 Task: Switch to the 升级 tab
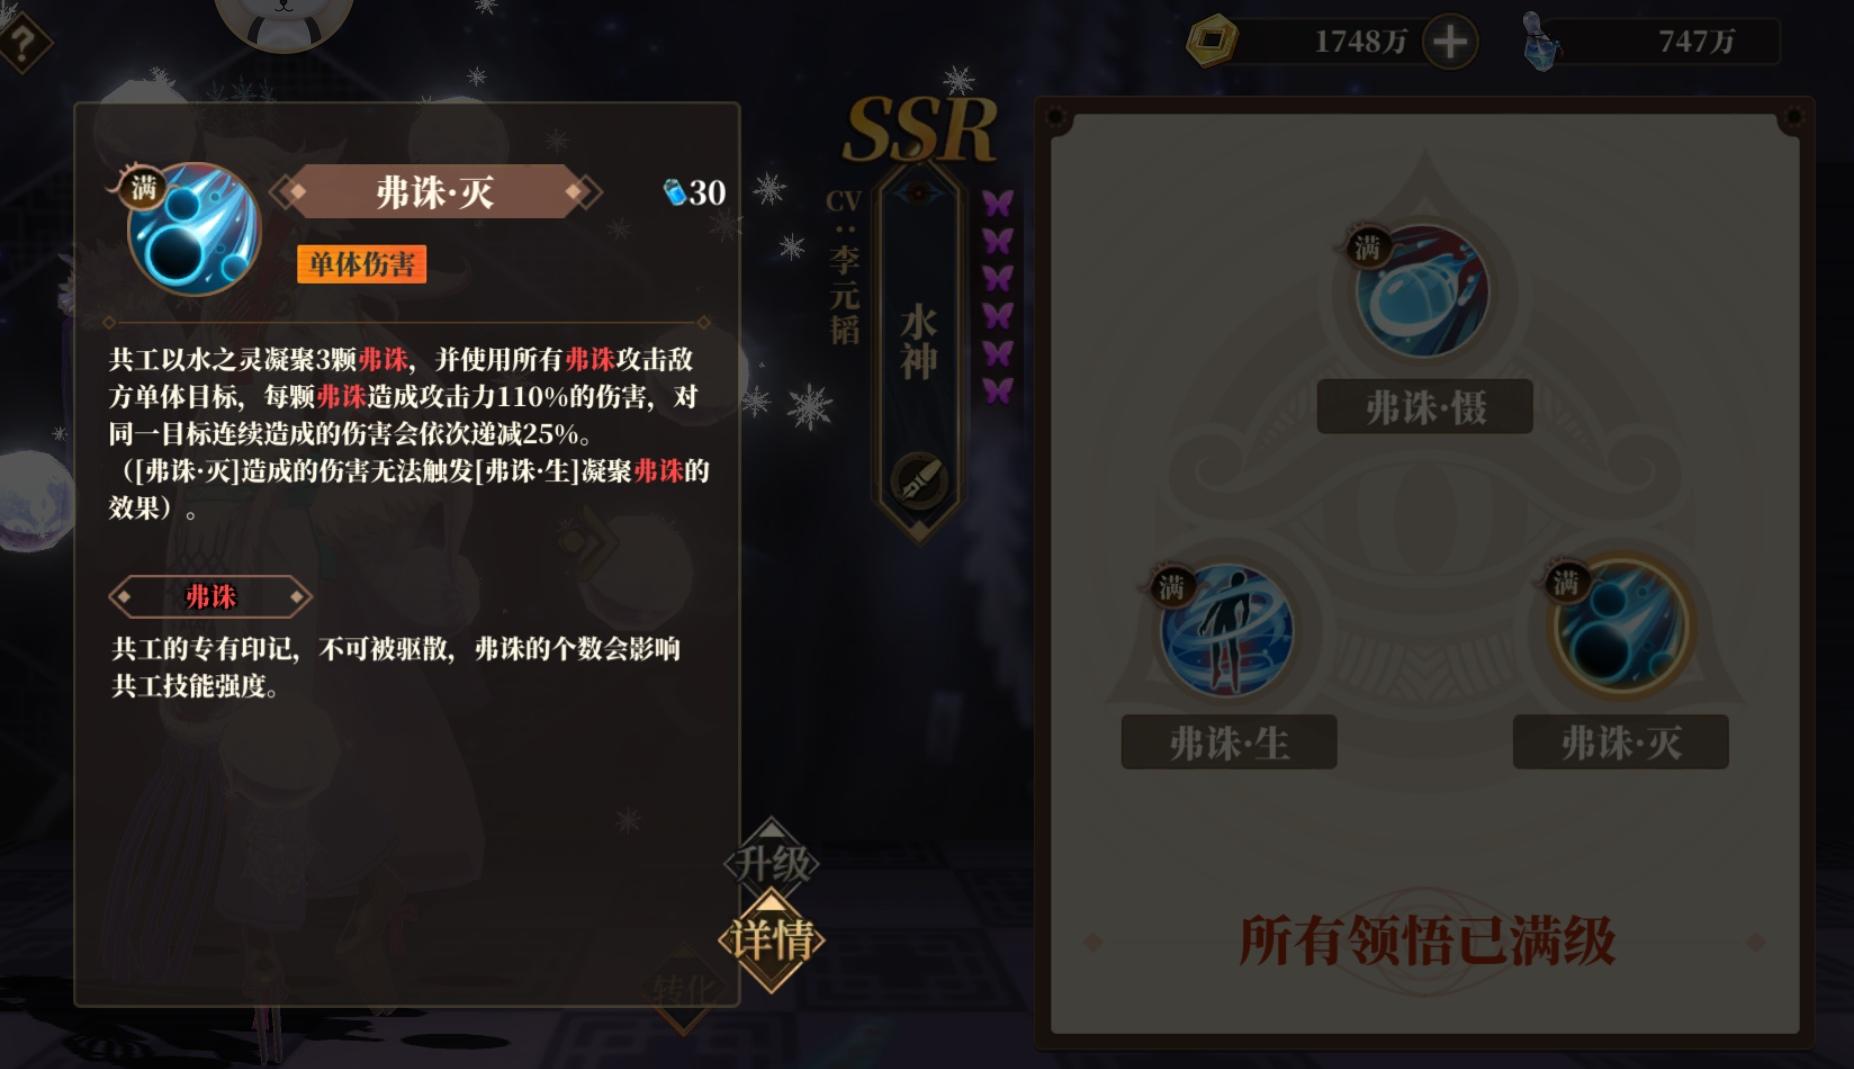pyautogui.click(x=771, y=862)
